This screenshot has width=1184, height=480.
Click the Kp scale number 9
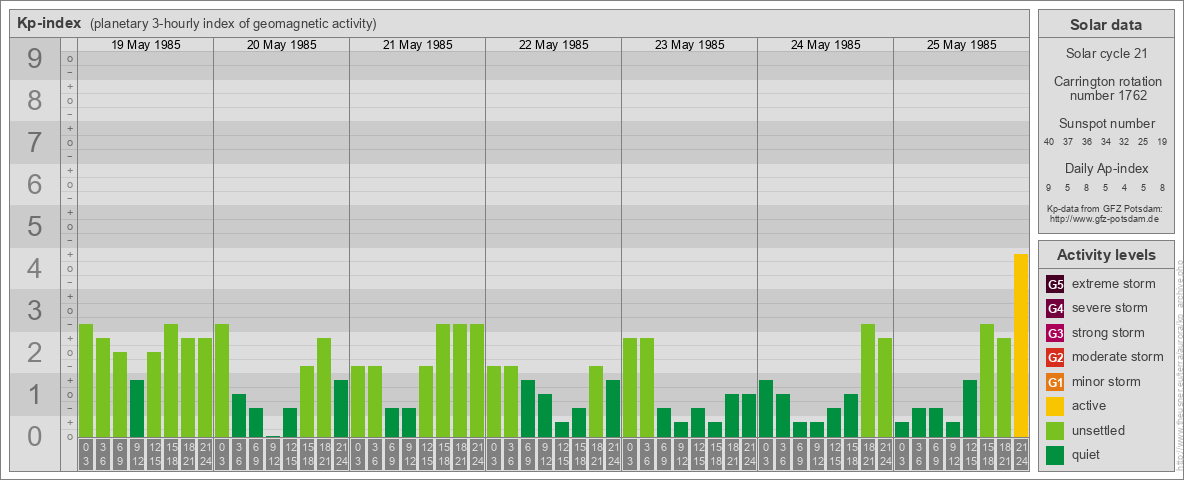coord(35,59)
